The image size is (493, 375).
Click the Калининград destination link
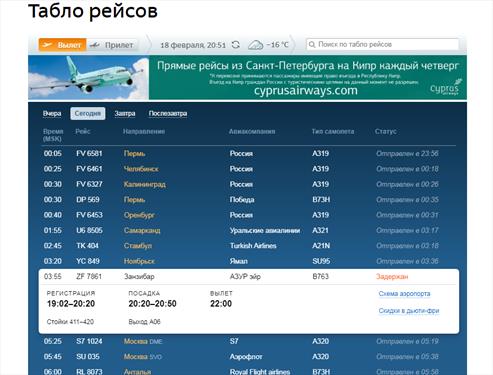(145, 184)
